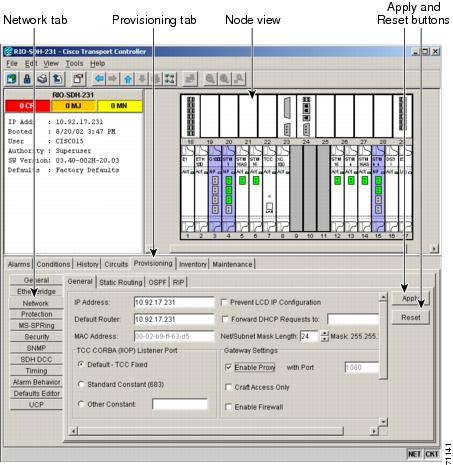Select the Other Constant radio button
The height and width of the screenshot is (465, 453).
pyautogui.click(x=81, y=404)
